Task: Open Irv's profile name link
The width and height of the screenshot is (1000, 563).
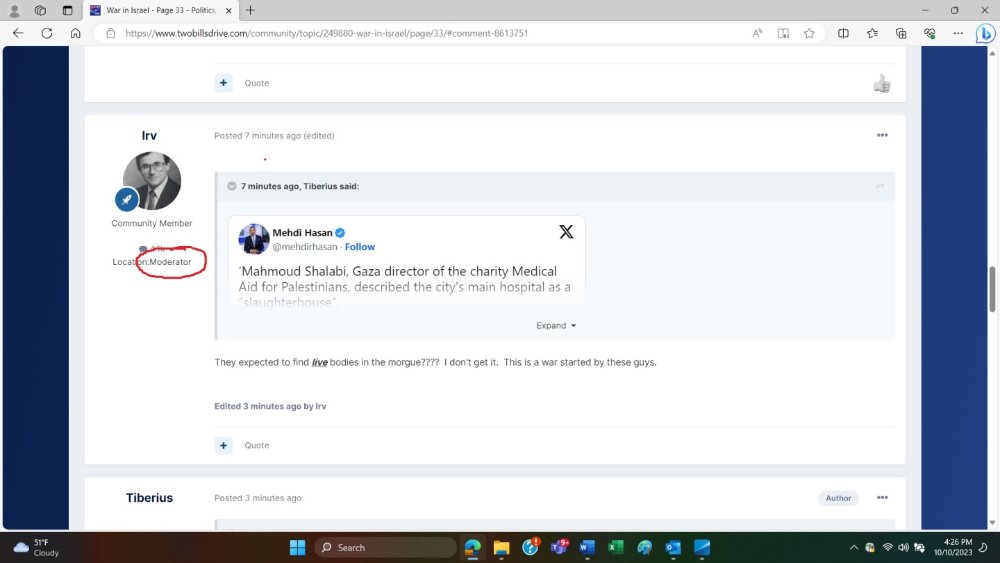Action: pos(149,135)
